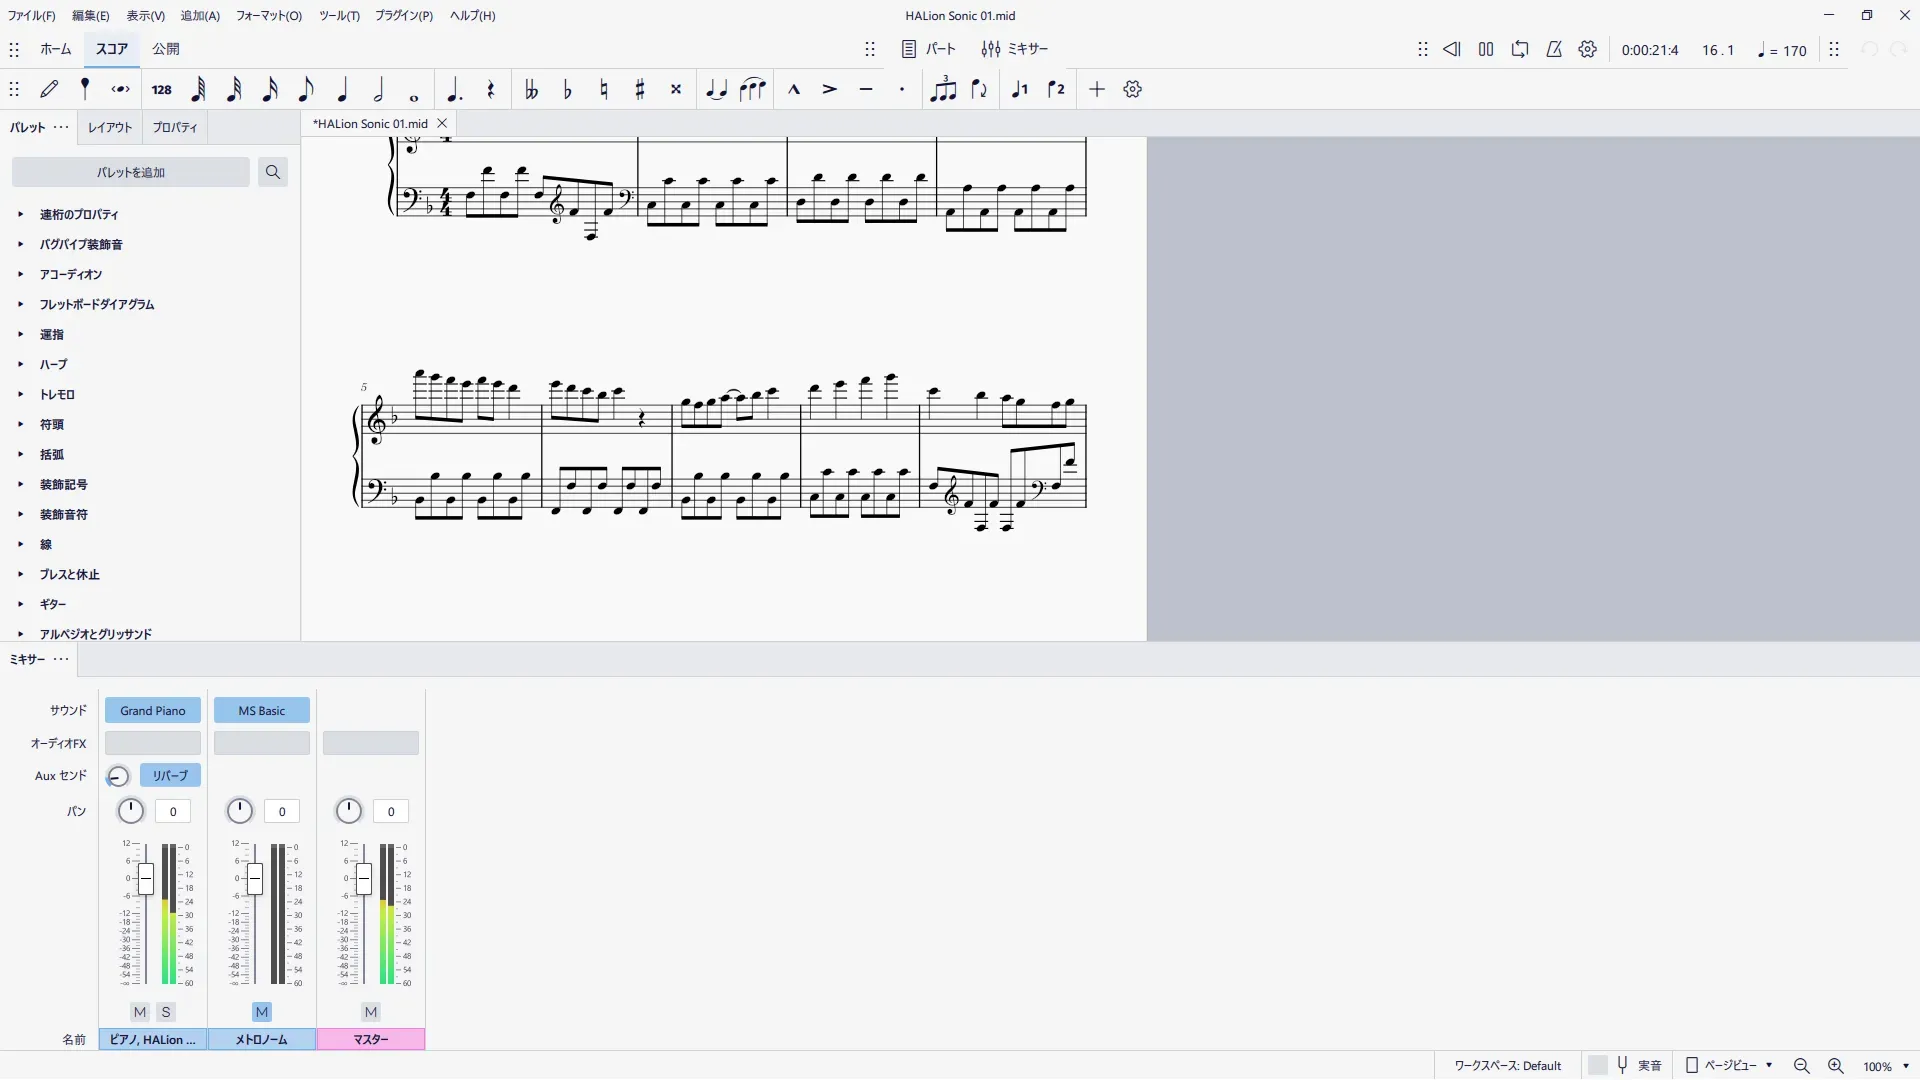The height and width of the screenshot is (1080, 1920).
Task: Click the tuplet icon
Action: 943,89
